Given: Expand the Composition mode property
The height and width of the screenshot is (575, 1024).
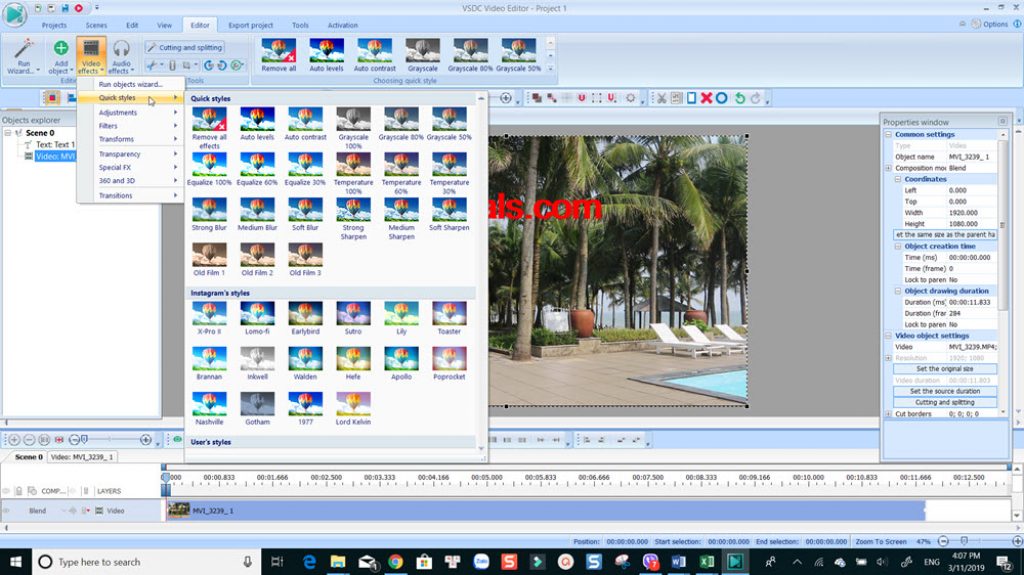Looking at the screenshot, I should tap(888, 168).
